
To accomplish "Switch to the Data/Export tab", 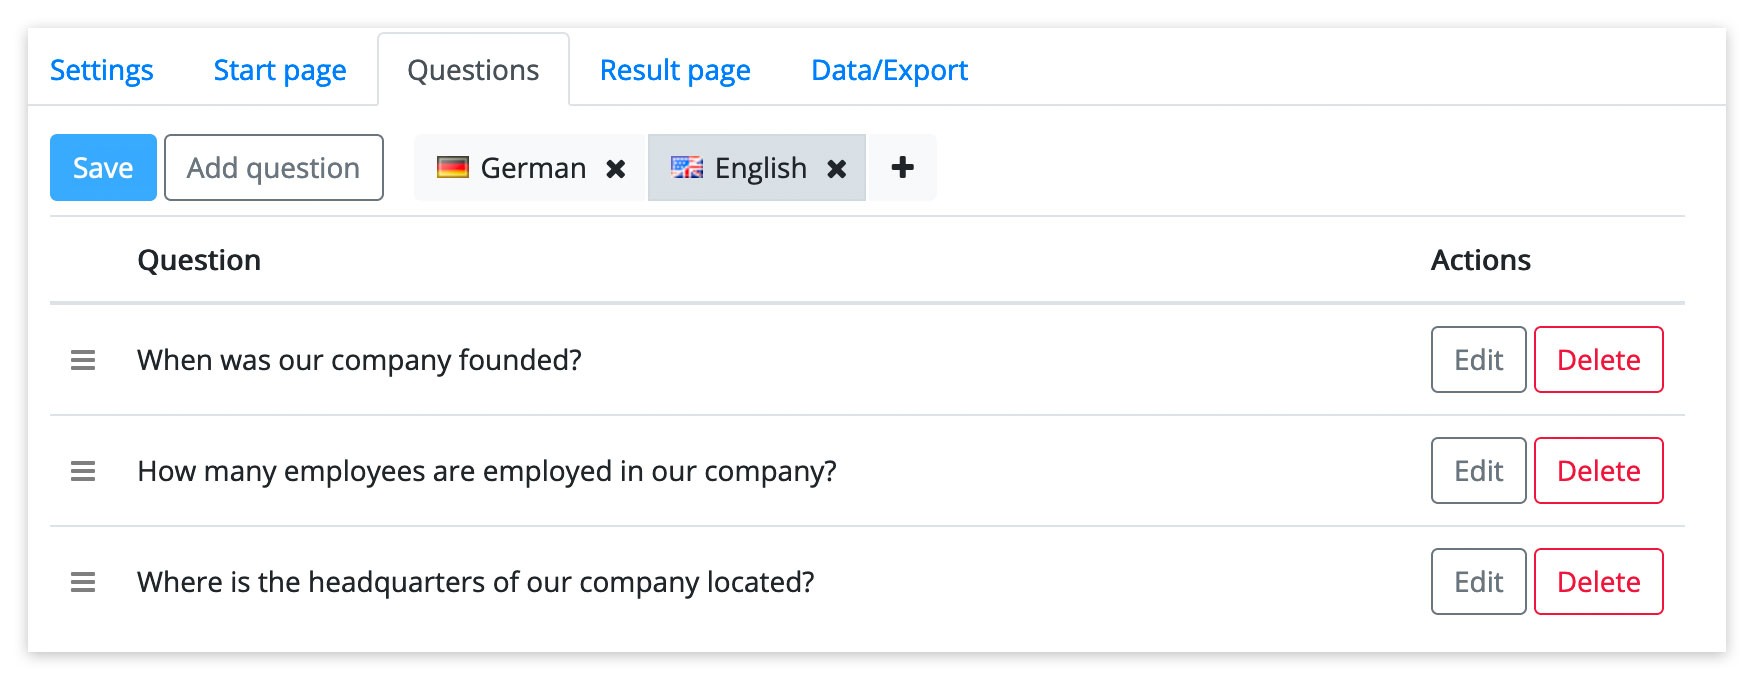I will pyautogui.click(x=890, y=70).
